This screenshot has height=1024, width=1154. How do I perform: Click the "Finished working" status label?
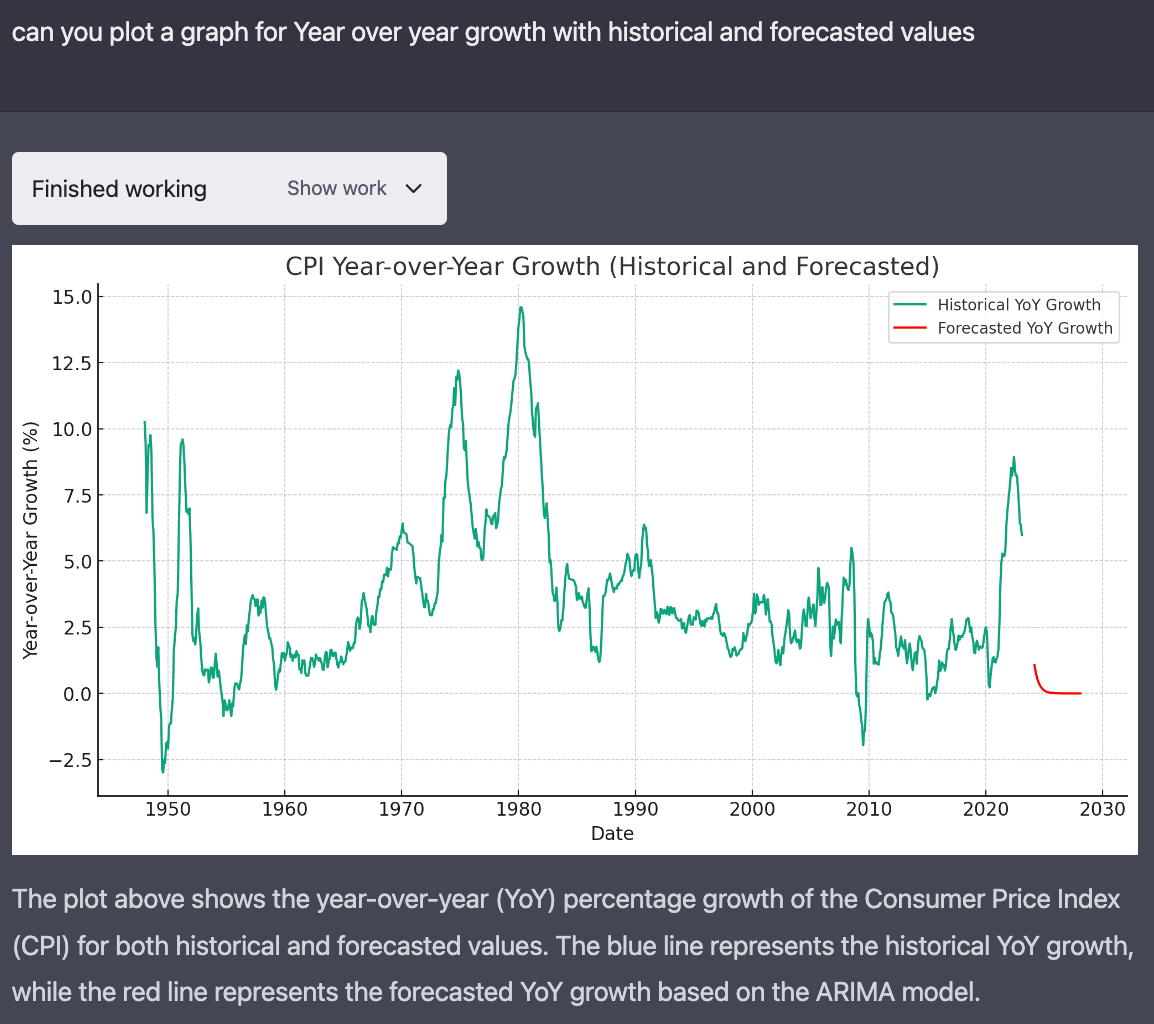click(119, 189)
